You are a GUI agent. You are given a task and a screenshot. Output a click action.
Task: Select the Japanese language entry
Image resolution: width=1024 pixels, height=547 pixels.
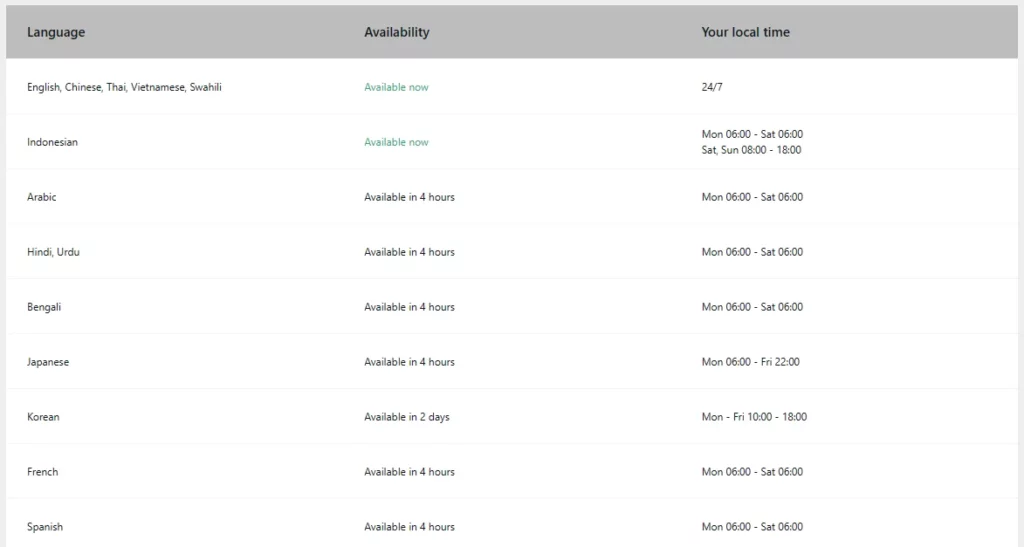pos(48,362)
